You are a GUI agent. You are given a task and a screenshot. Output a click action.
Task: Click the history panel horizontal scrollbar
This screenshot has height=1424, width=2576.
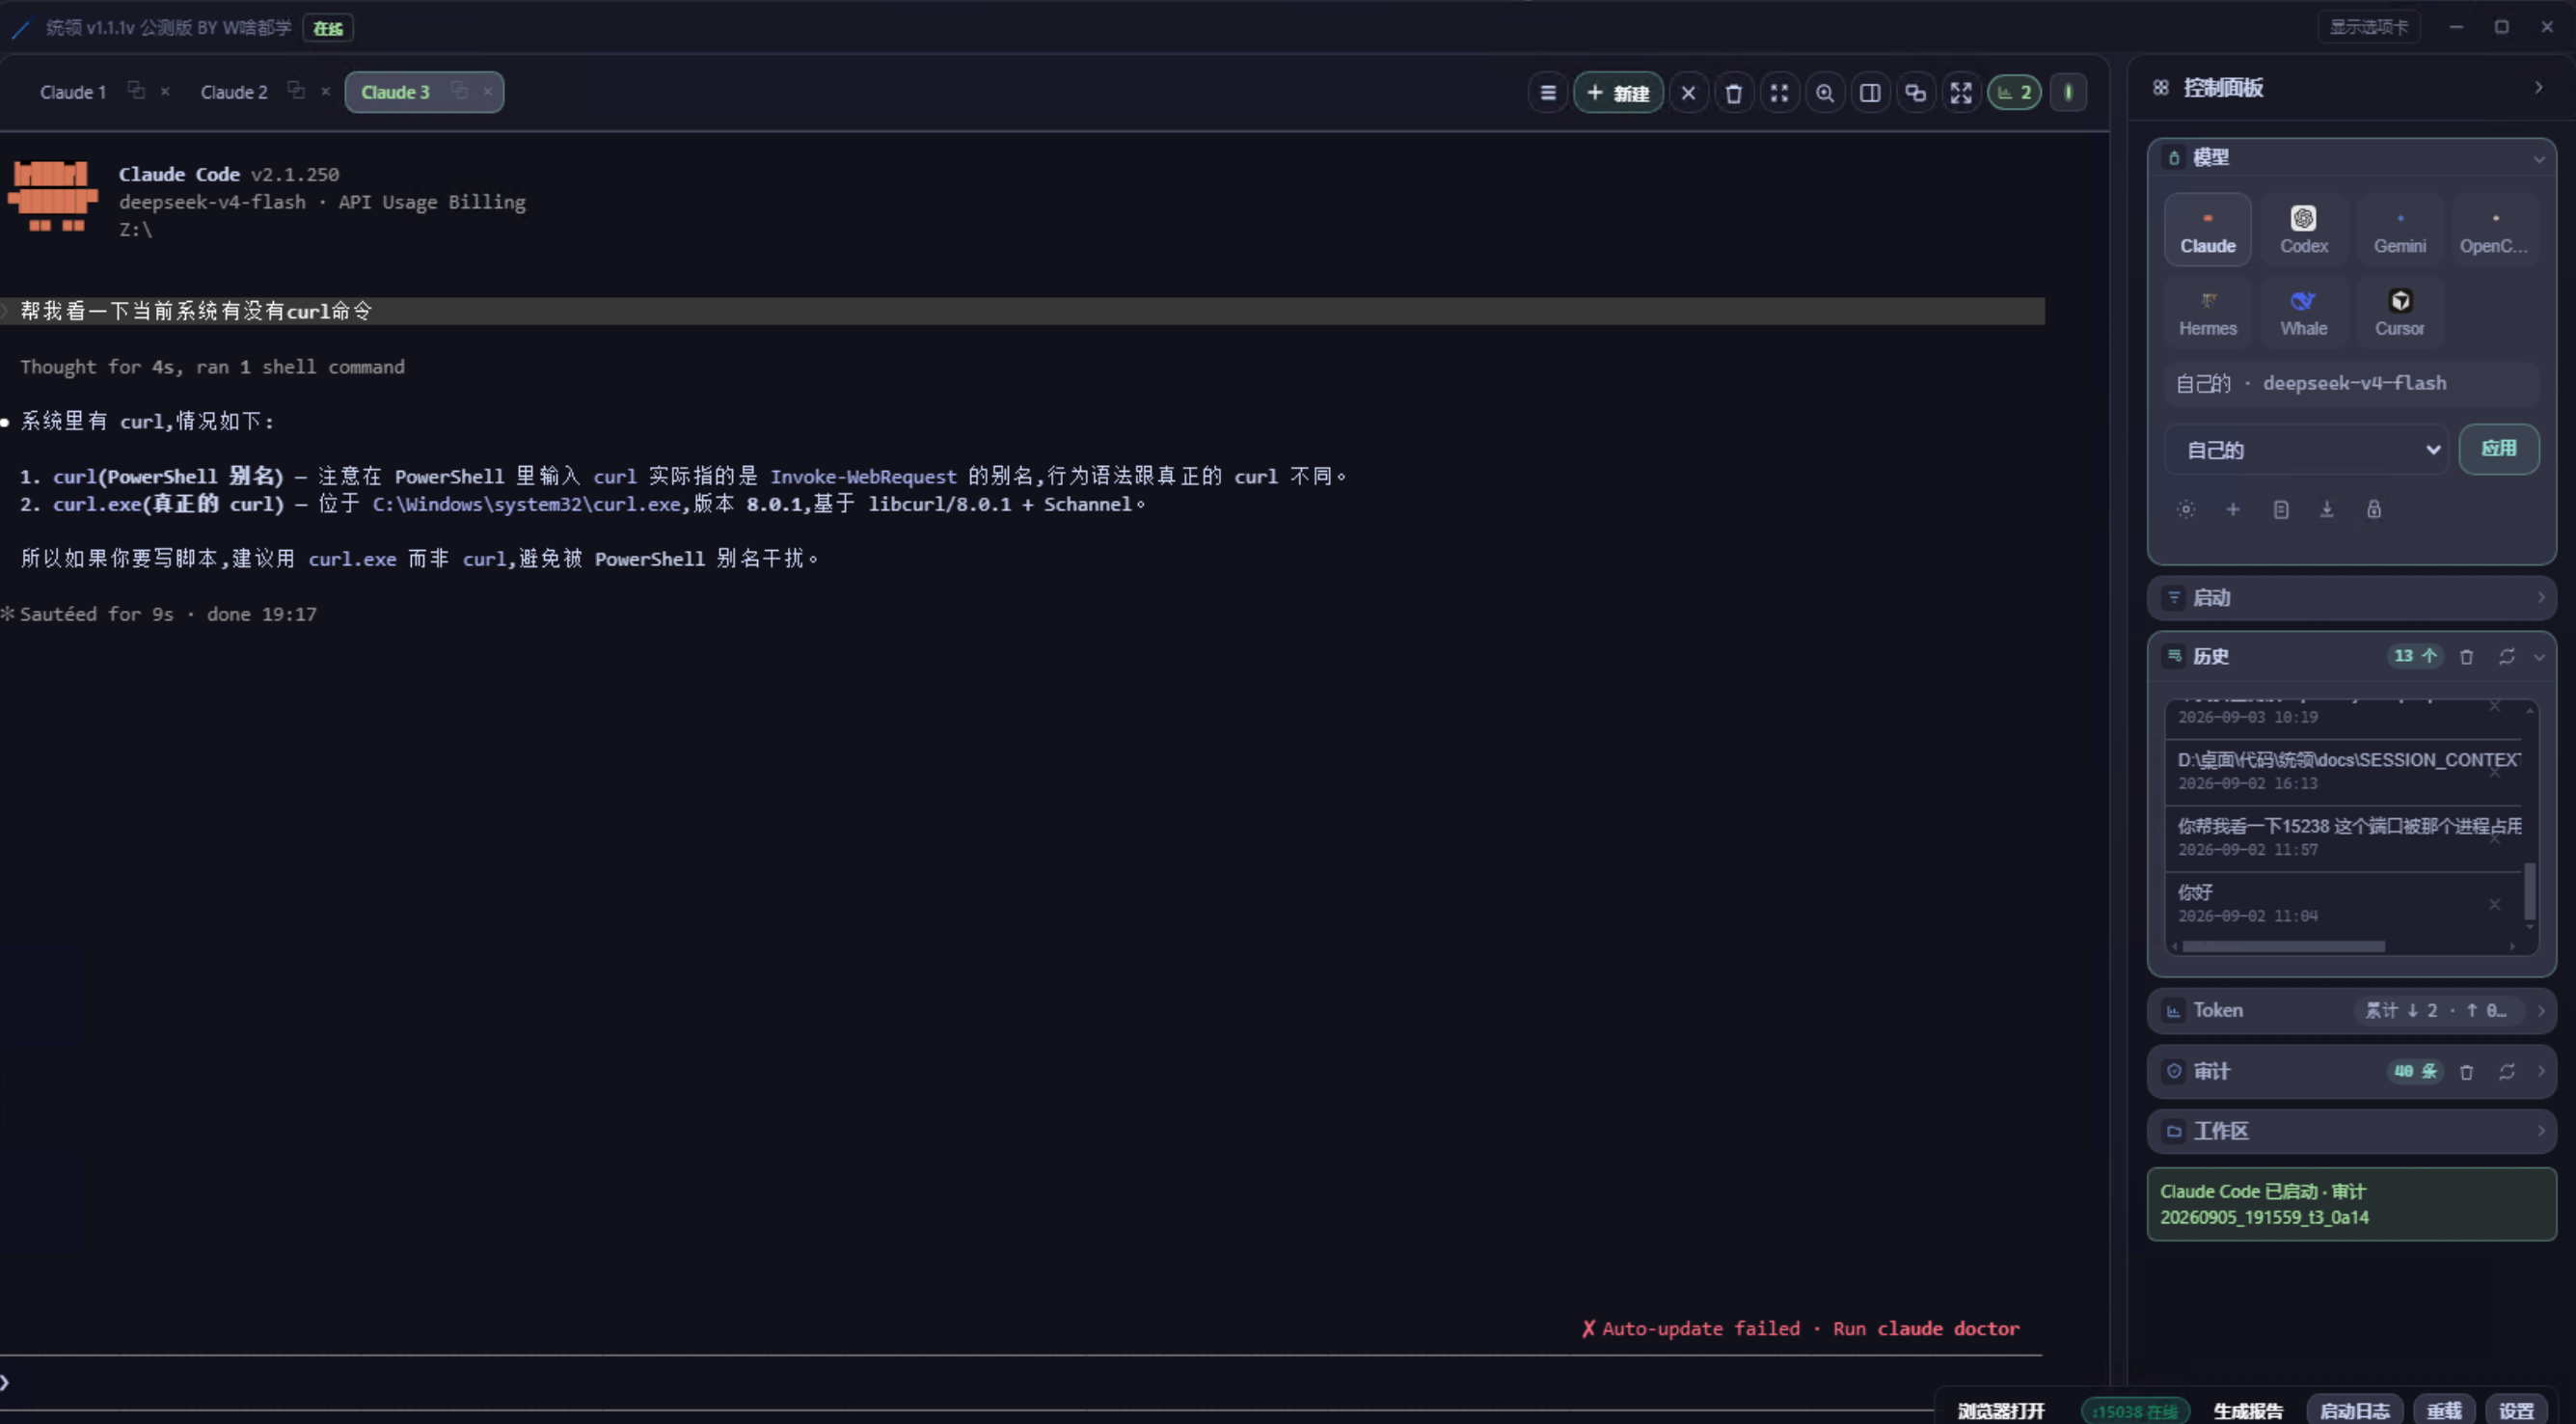coord(2282,946)
